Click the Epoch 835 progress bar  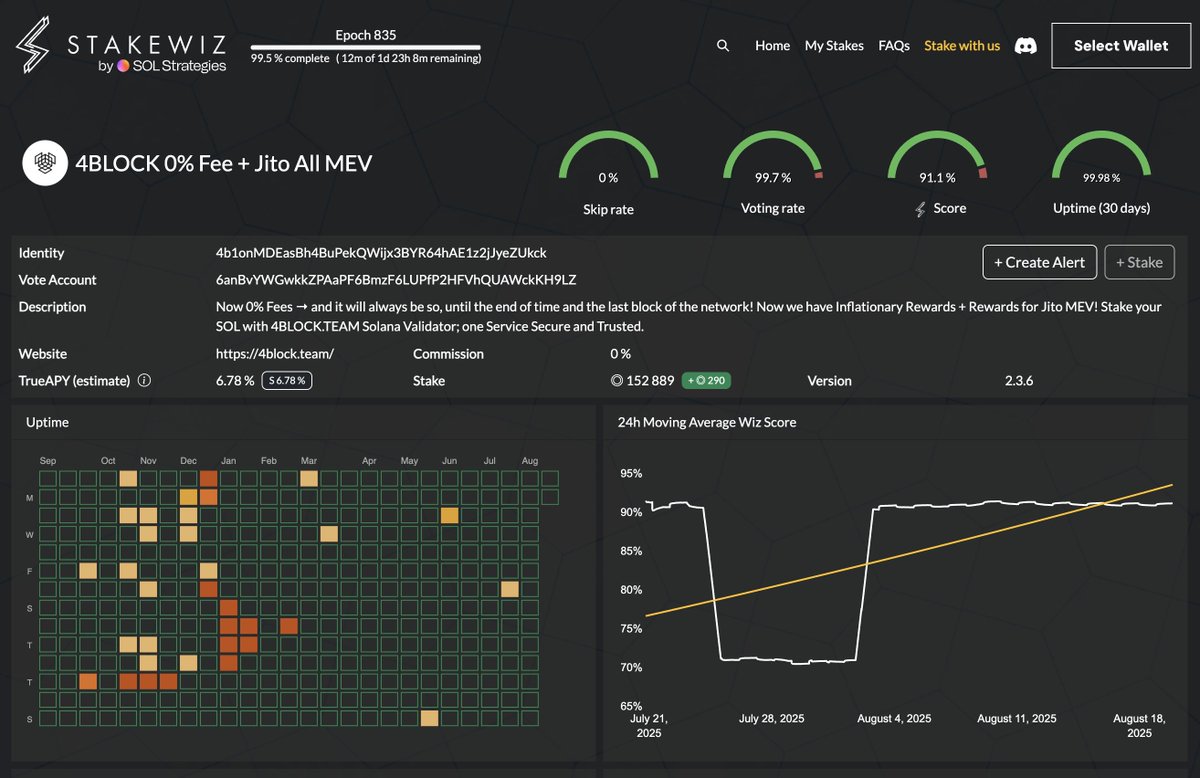[x=365, y=47]
